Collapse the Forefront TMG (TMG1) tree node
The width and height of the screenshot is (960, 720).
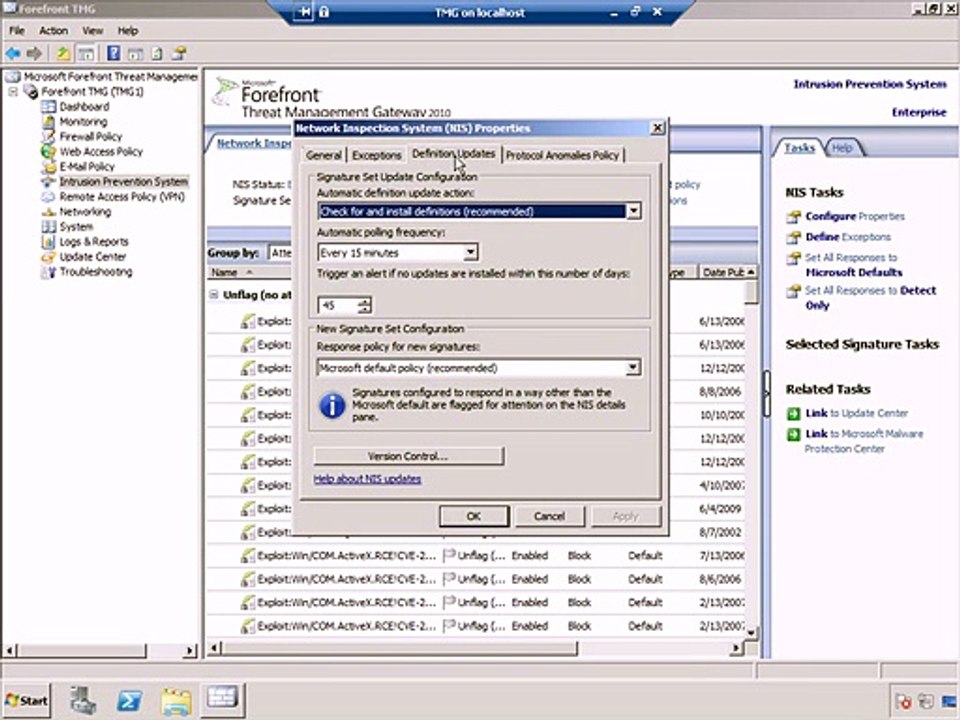coord(13,92)
